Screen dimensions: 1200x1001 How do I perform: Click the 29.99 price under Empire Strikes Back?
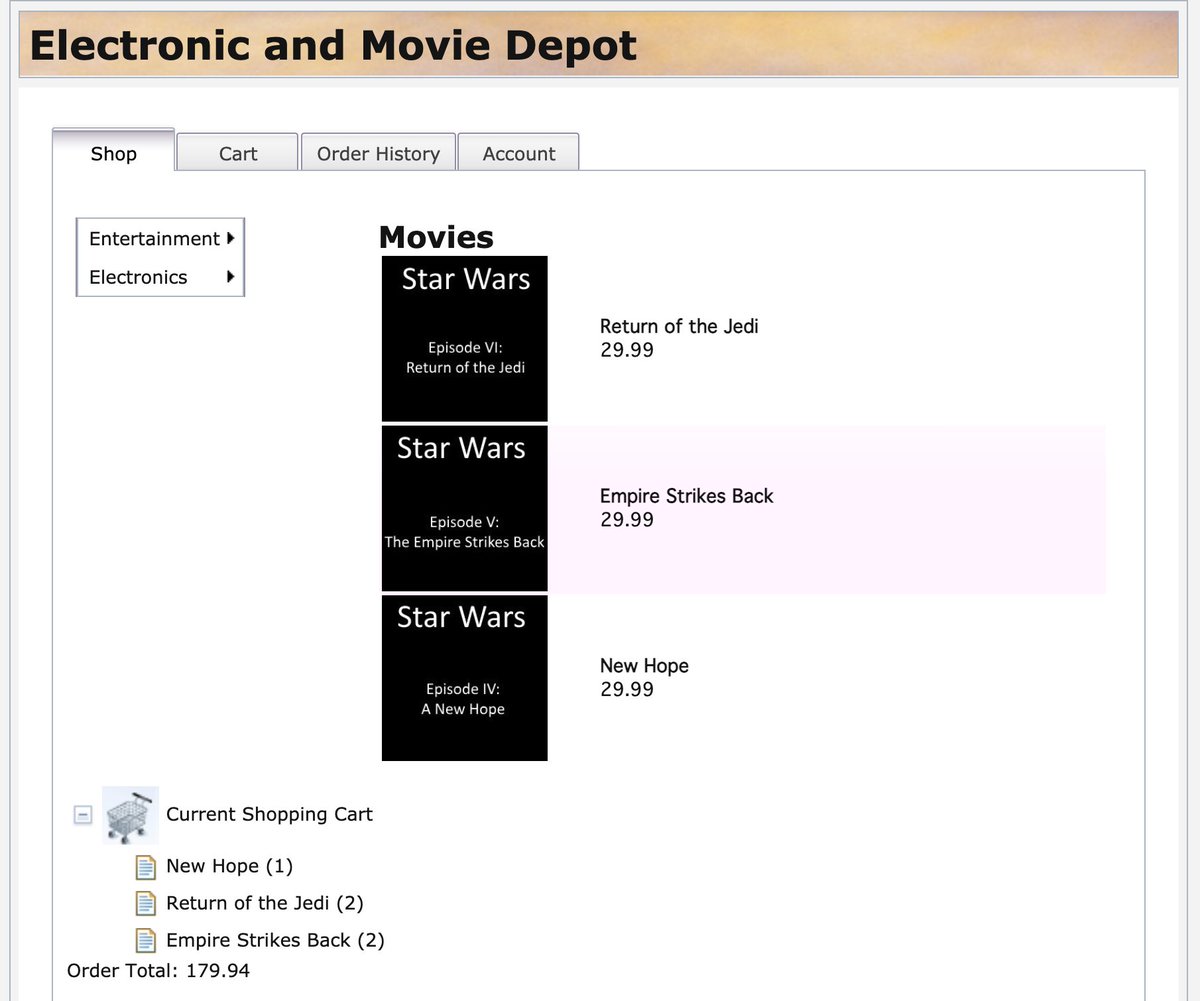point(627,520)
